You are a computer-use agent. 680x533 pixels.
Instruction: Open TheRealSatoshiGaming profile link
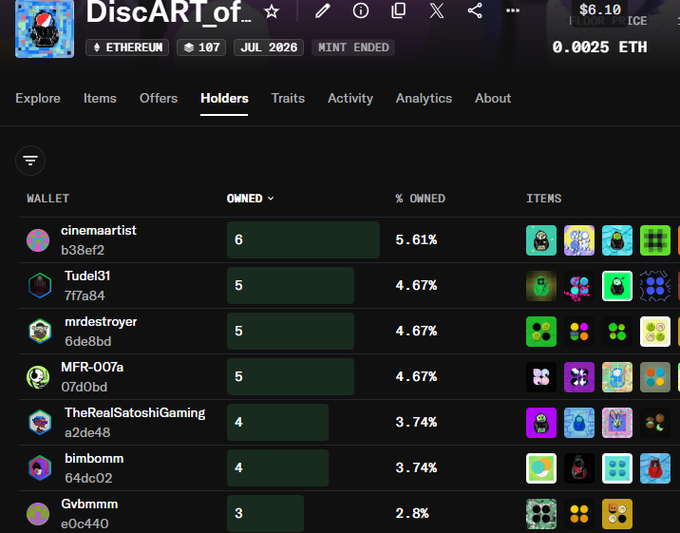[135, 413]
